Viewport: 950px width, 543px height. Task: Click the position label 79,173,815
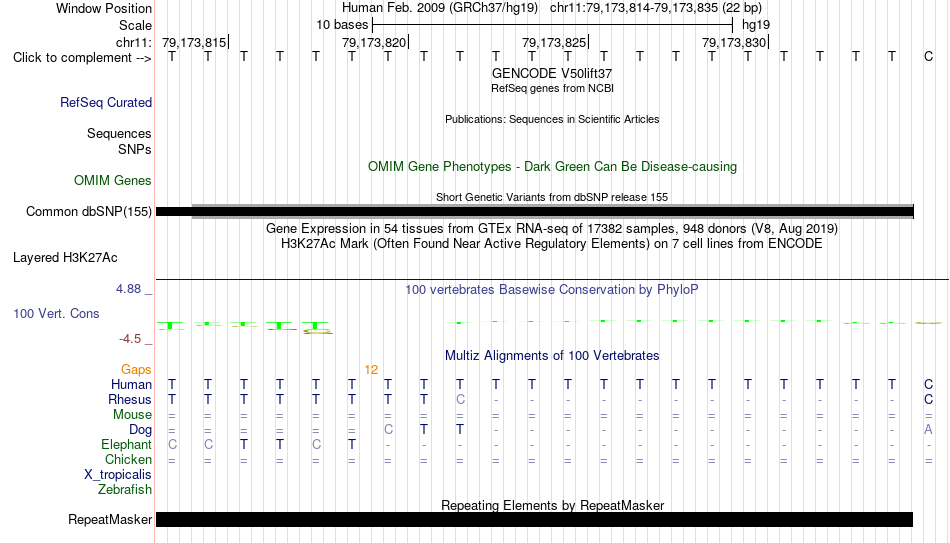[x=194, y=42]
